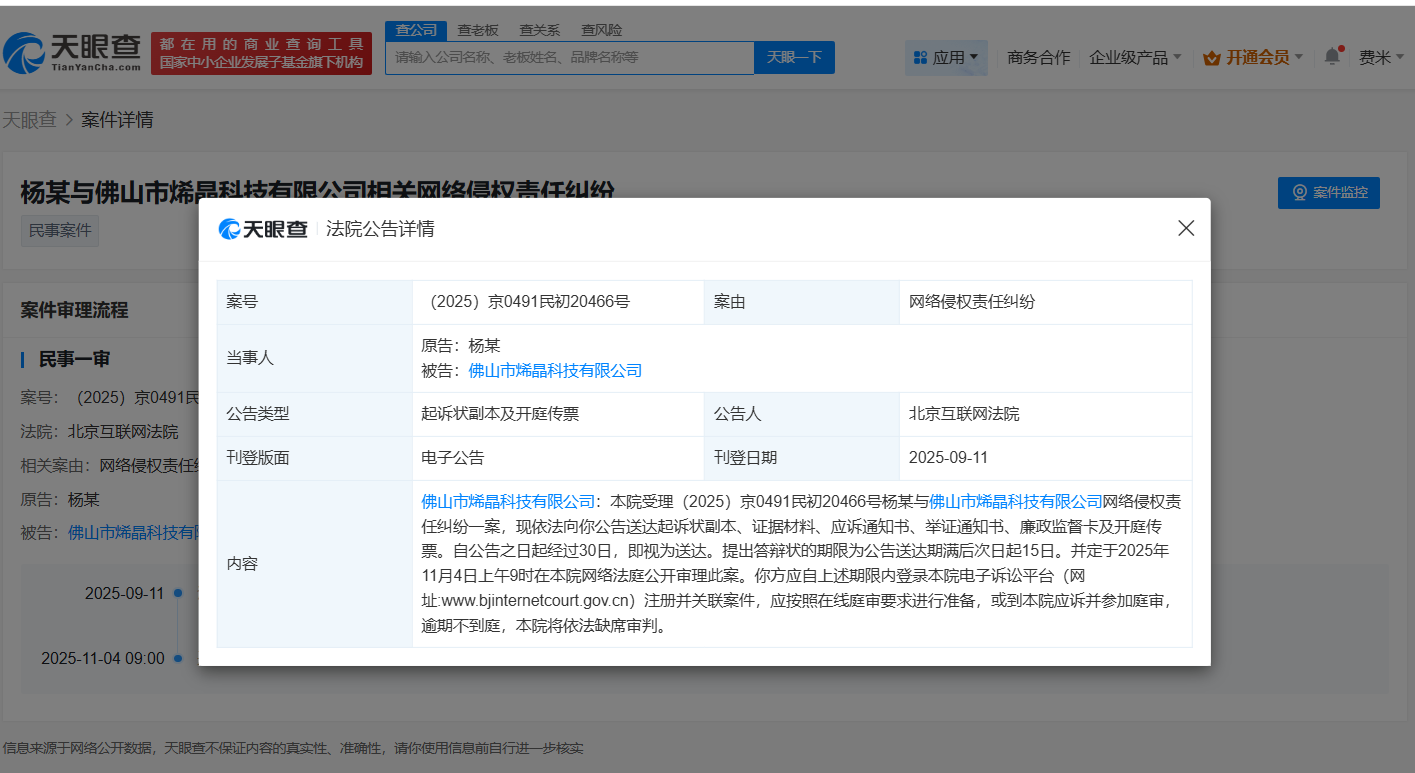Click the 天眼一下 search button
The width and height of the screenshot is (1415, 773).
pyautogui.click(x=794, y=57)
